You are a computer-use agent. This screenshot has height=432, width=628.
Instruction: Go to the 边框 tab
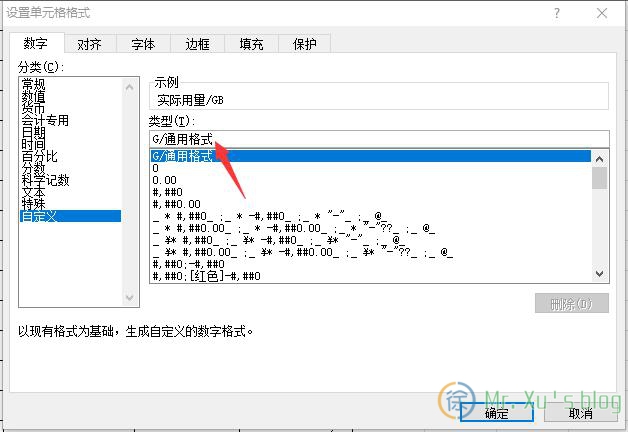pos(197,44)
